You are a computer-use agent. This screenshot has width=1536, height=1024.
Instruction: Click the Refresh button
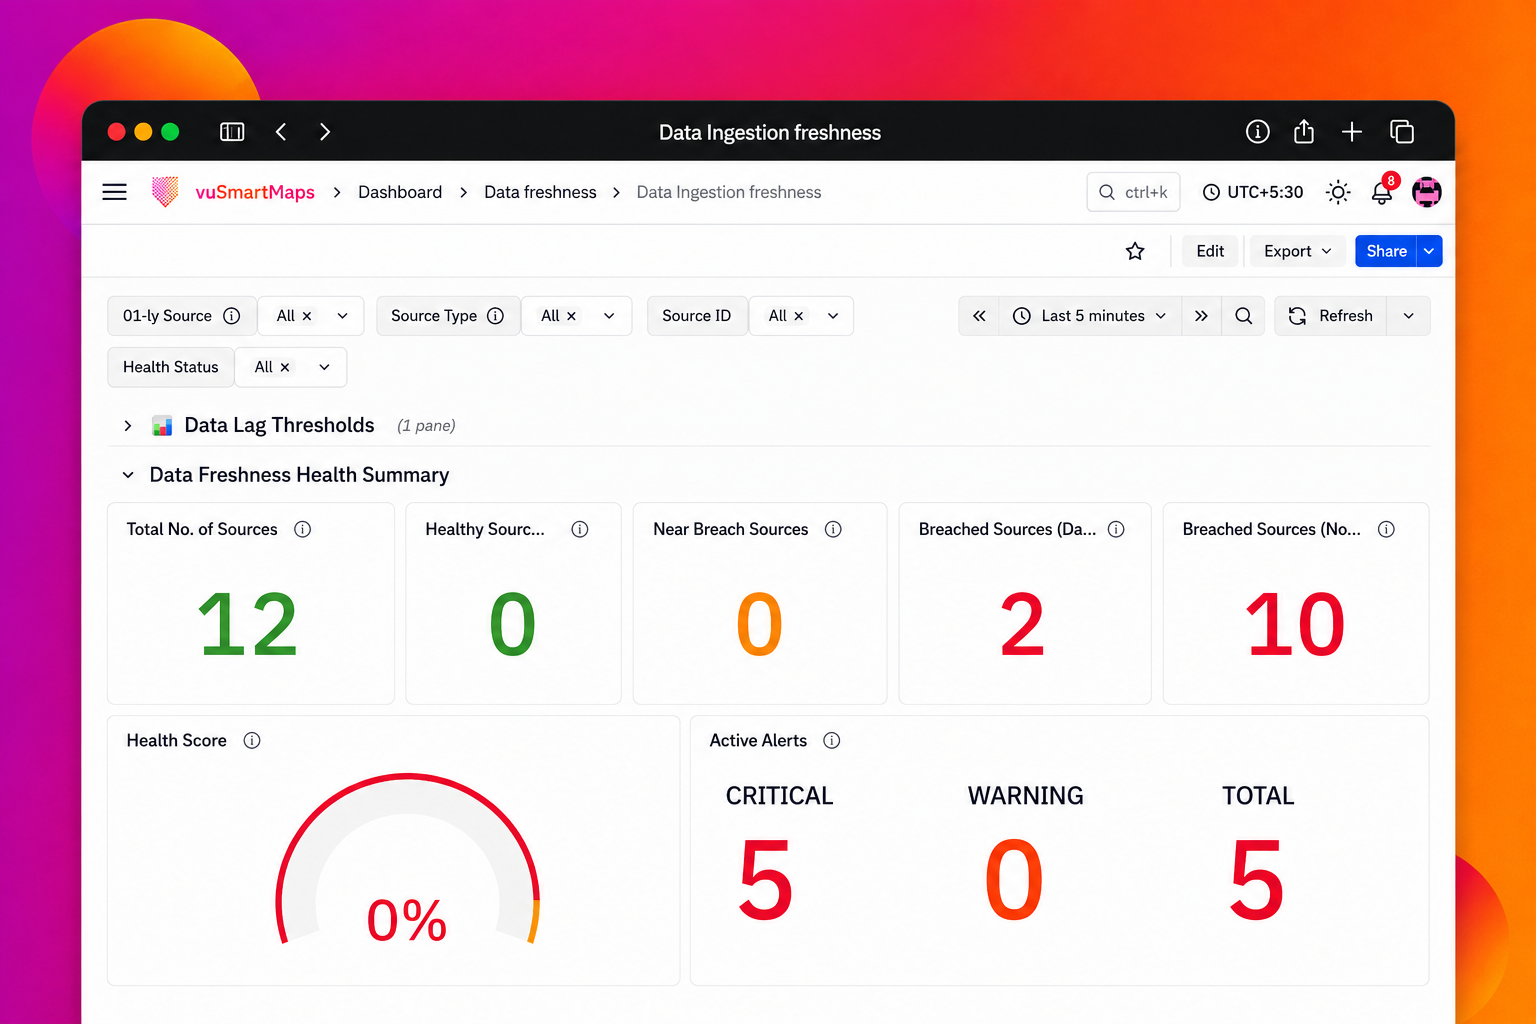(1331, 316)
